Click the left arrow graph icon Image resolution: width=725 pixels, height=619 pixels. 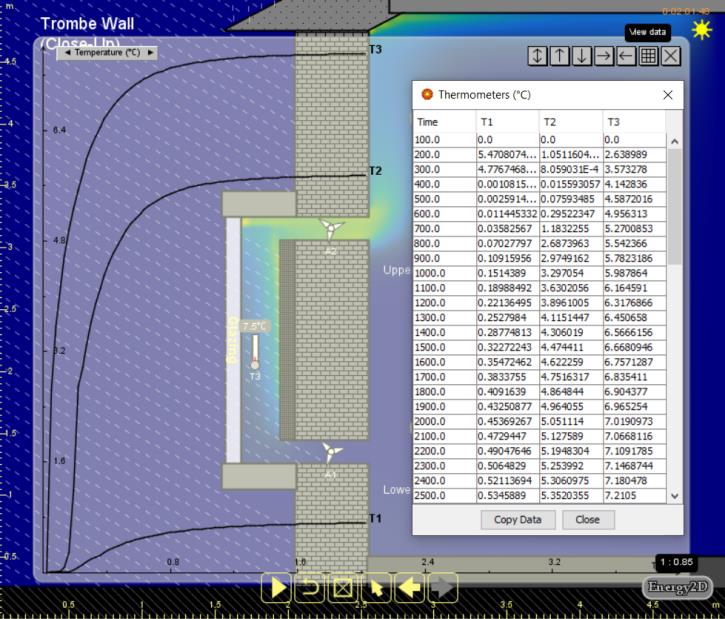[626, 57]
